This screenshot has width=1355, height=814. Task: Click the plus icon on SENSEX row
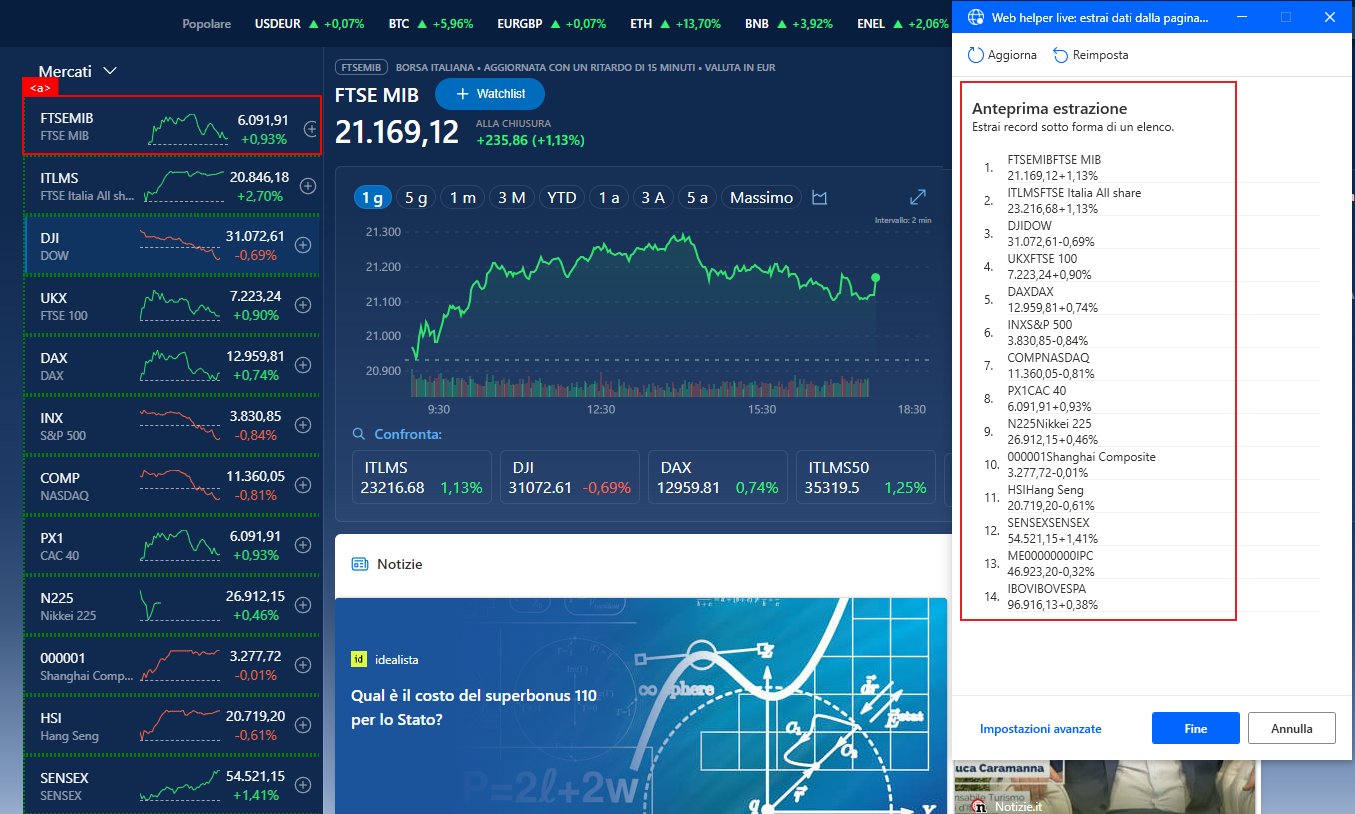click(x=304, y=785)
